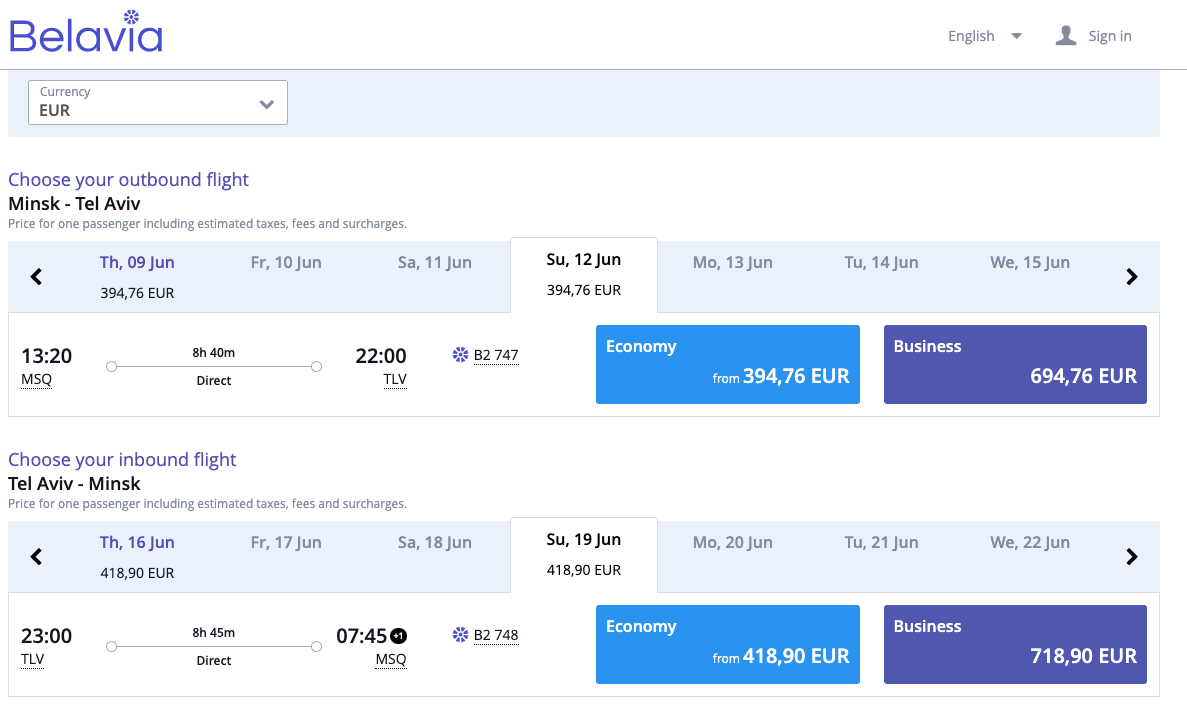Select Mo, 13 Jun outbound date tab
Image resolution: width=1187 pixels, height=704 pixels.
[x=732, y=263]
